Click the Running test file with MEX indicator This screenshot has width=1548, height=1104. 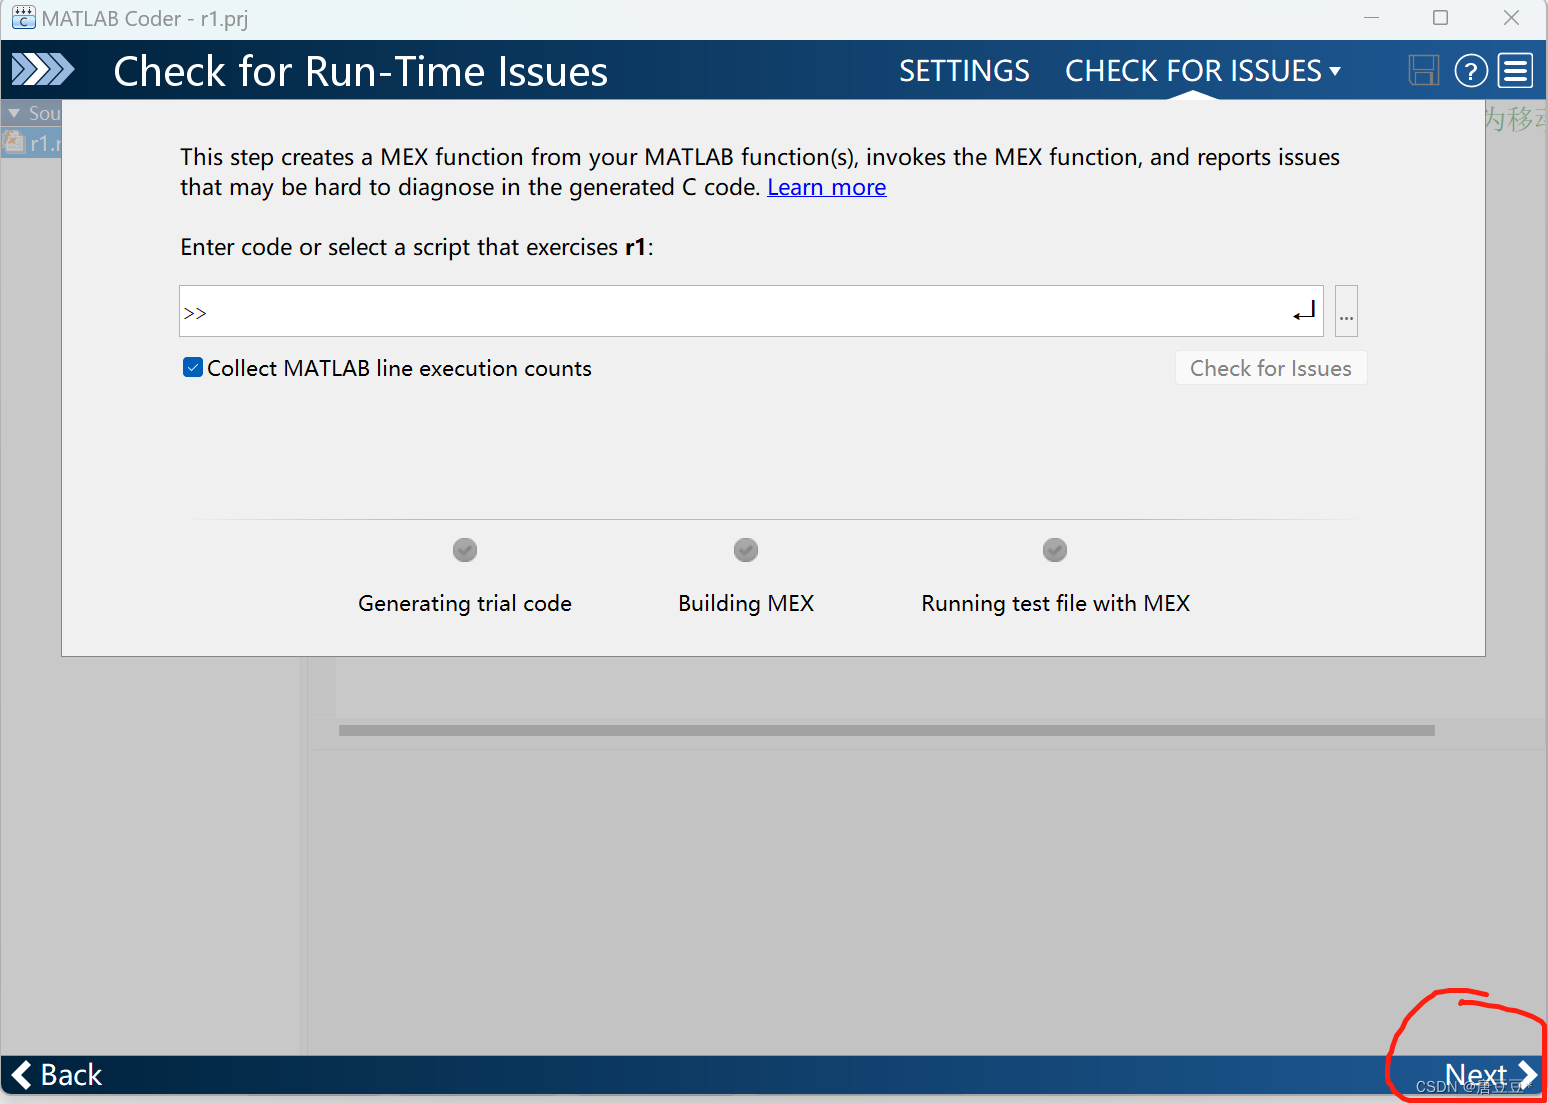click(x=1055, y=550)
